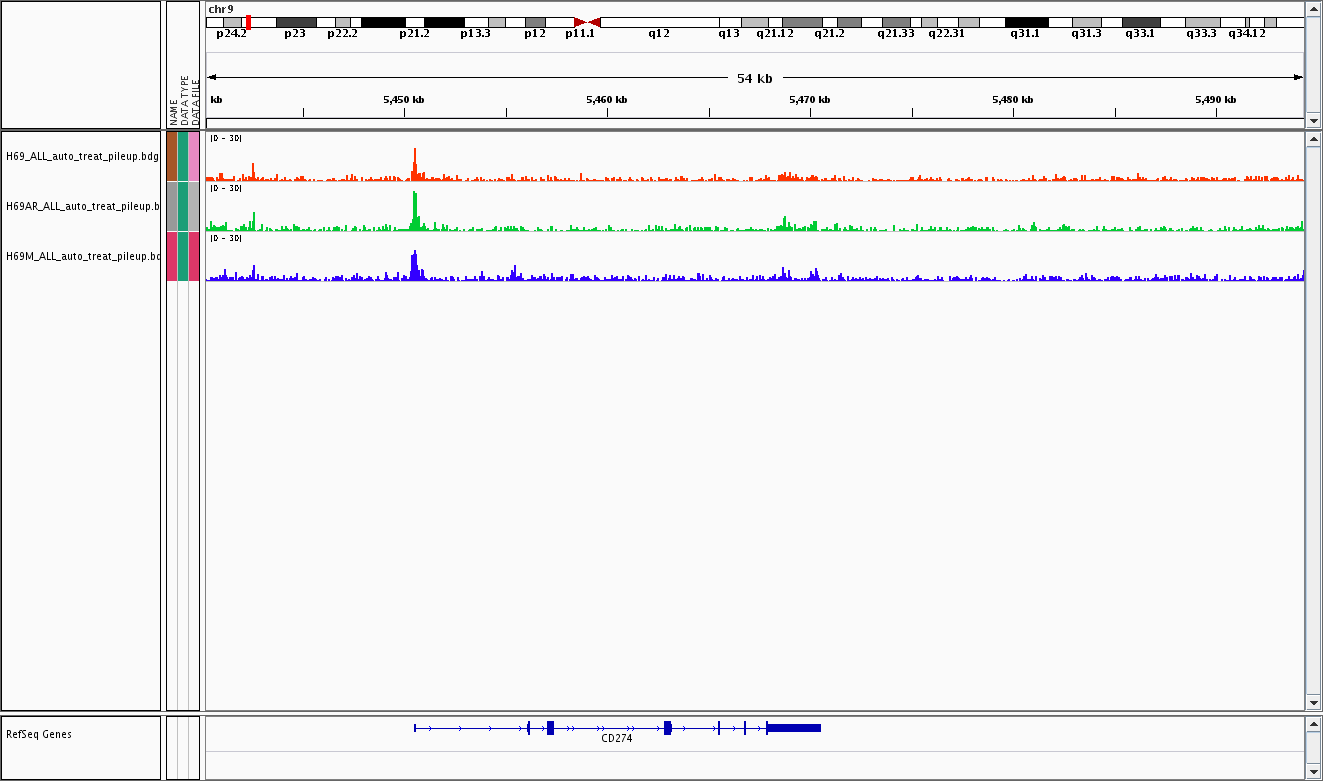Select the H69M_ALL_auto_treat_pileup track name
1323x781 pixels.
(x=82, y=256)
